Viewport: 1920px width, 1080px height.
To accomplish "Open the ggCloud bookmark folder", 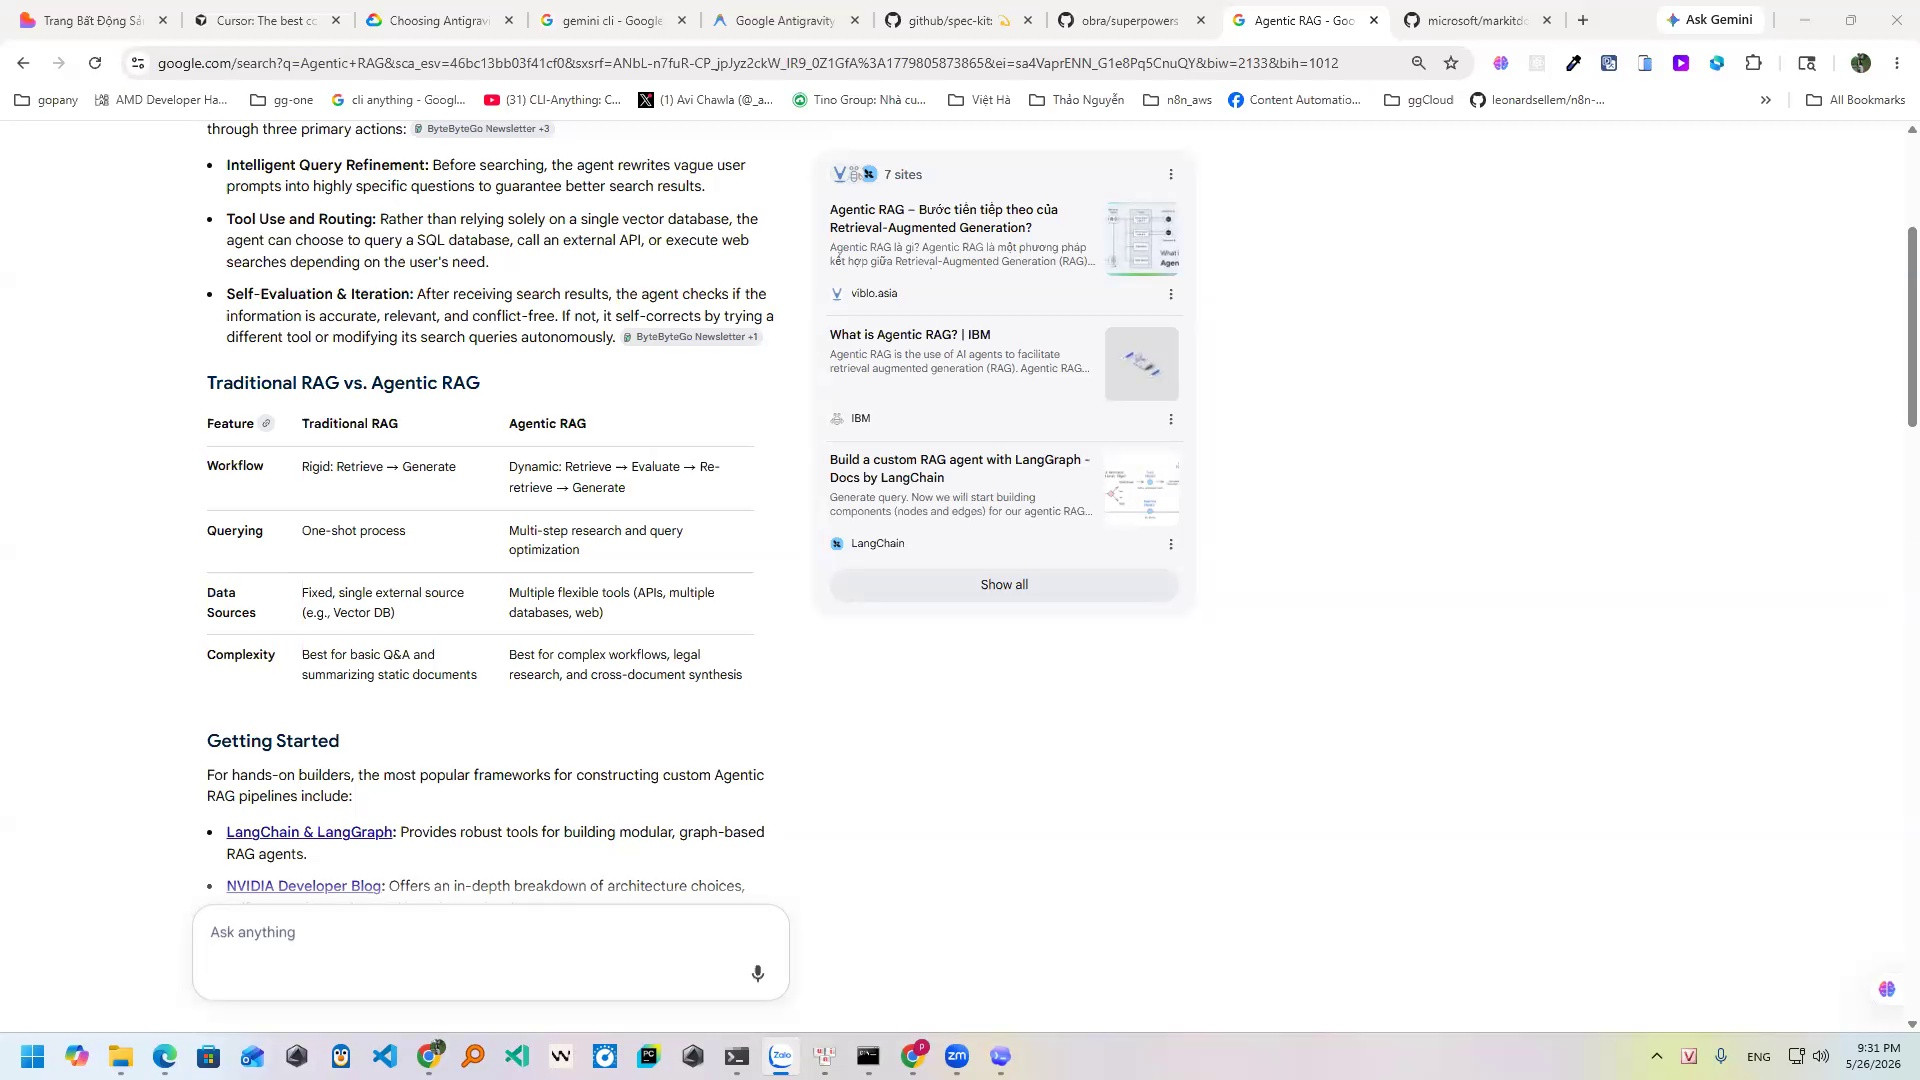I will click(1419, 100).
